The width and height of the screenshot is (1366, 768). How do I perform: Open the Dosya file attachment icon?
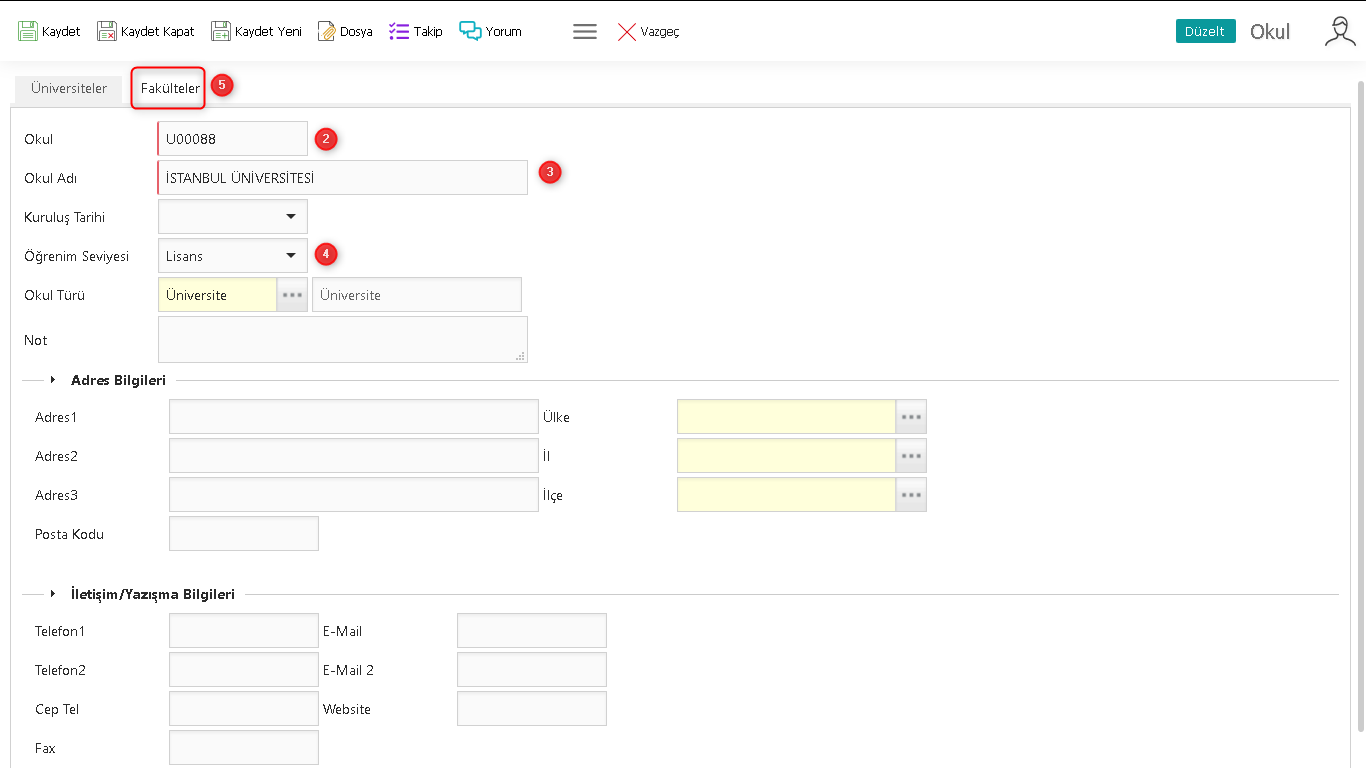[327, 31]
